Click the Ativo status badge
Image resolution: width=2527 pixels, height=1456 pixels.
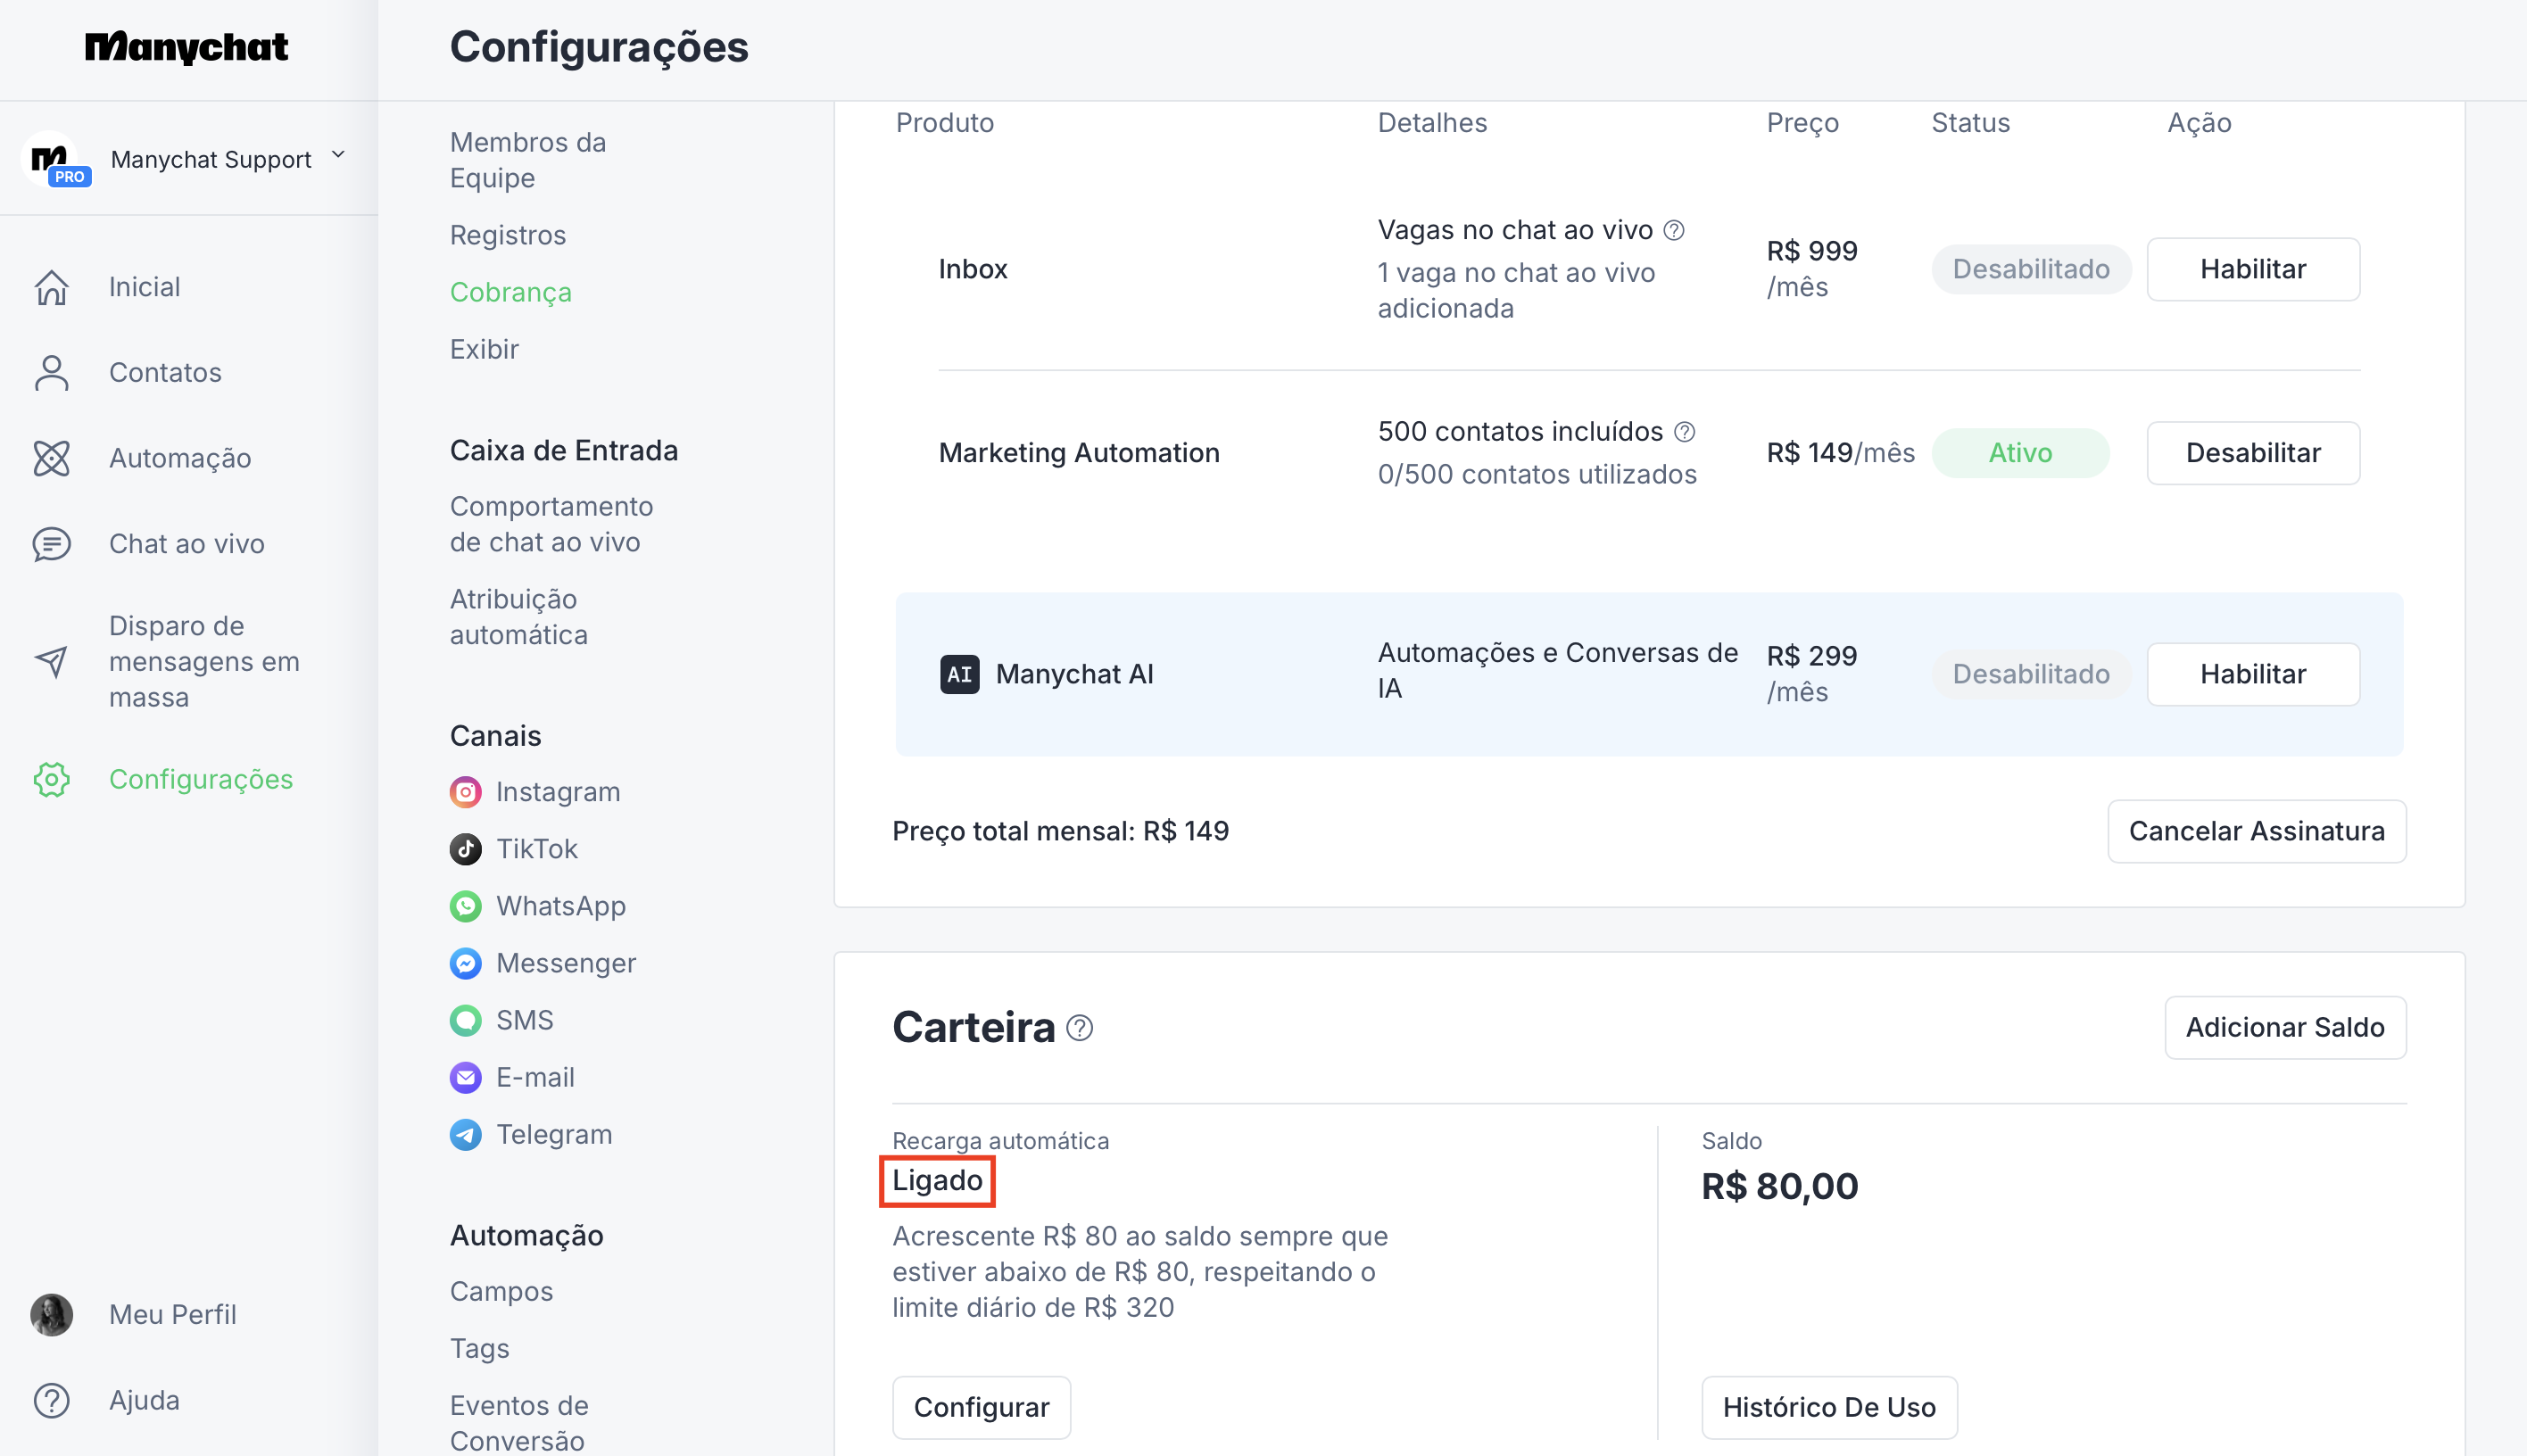tap(2020, 453)
